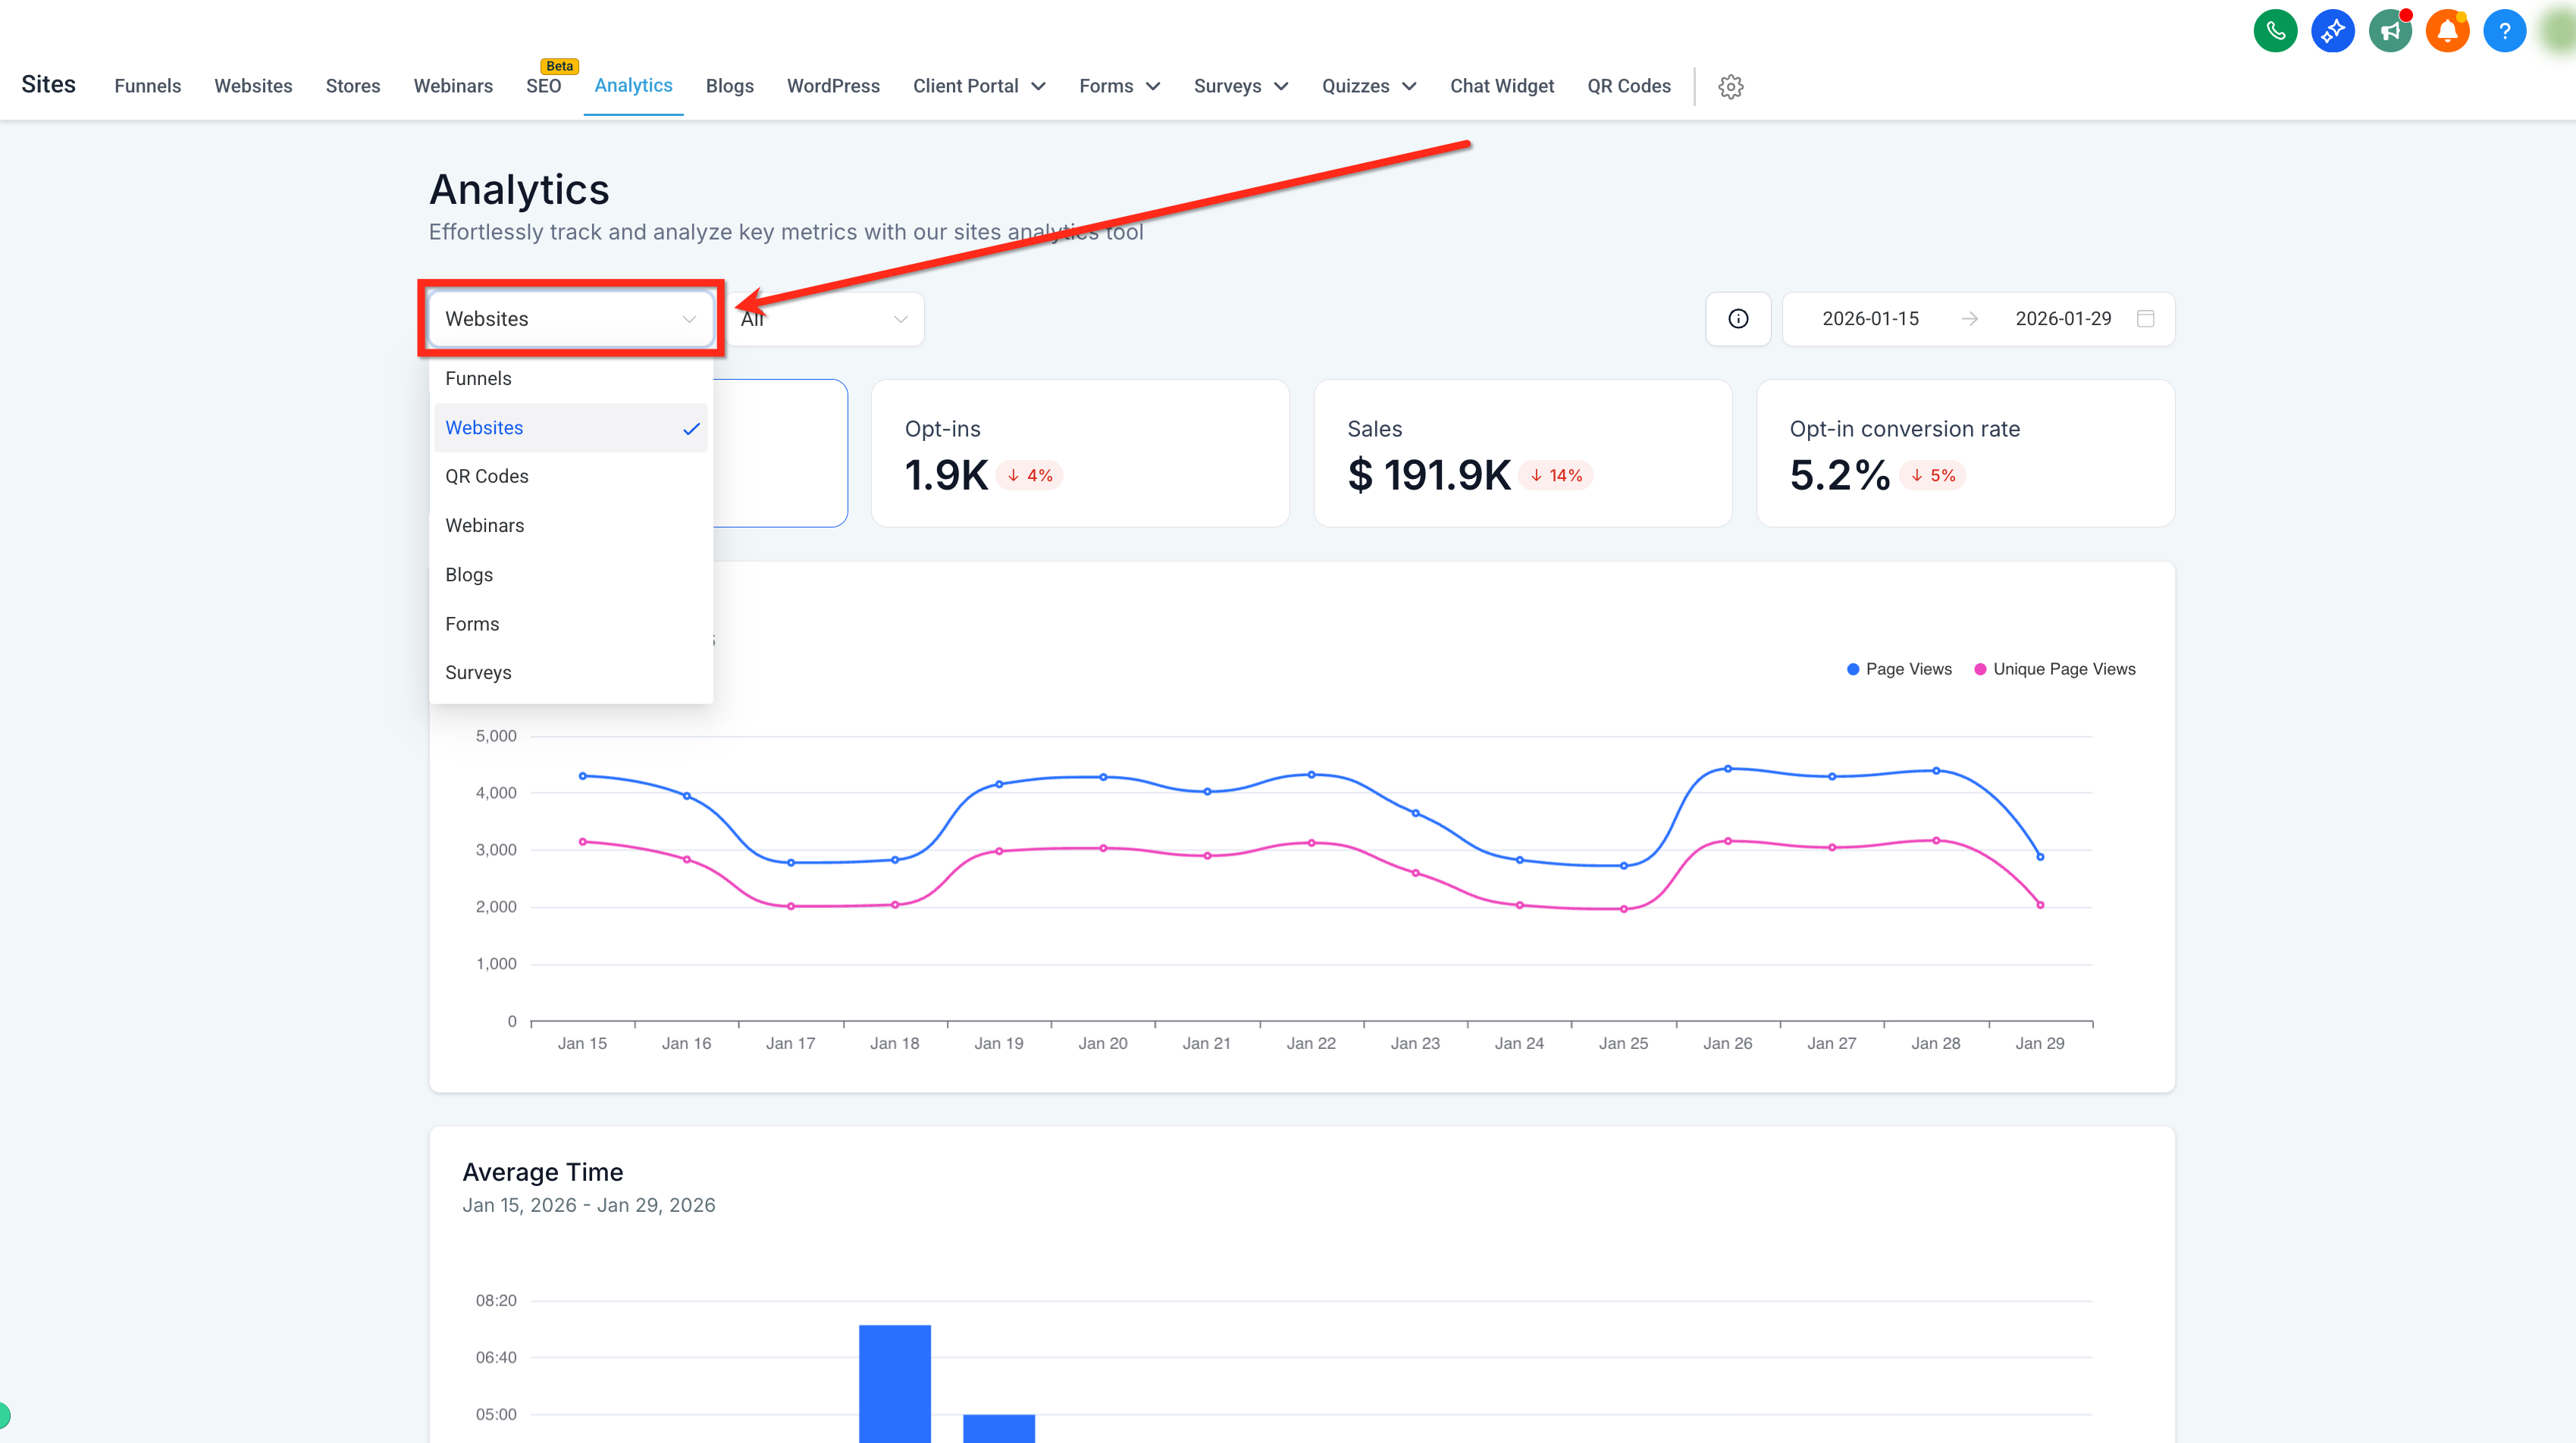The image size is (2576, 1443).
Task: Select QR Codes in the dropdown list
Action: [x=571, y=477]
